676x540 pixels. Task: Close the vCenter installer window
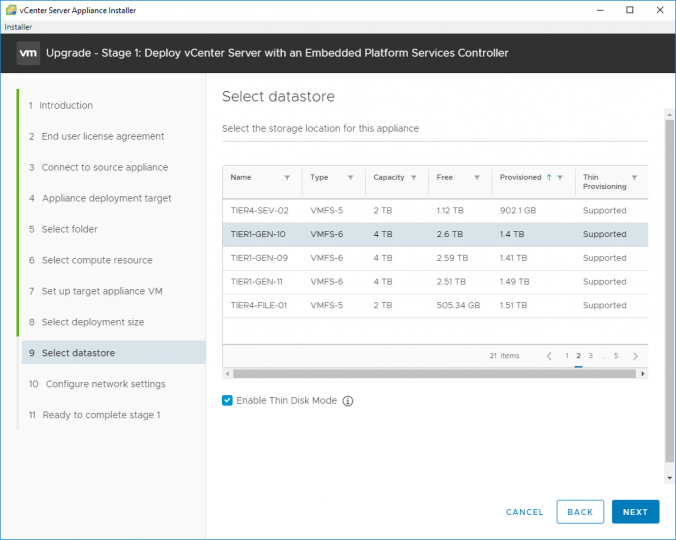point(660,10)
